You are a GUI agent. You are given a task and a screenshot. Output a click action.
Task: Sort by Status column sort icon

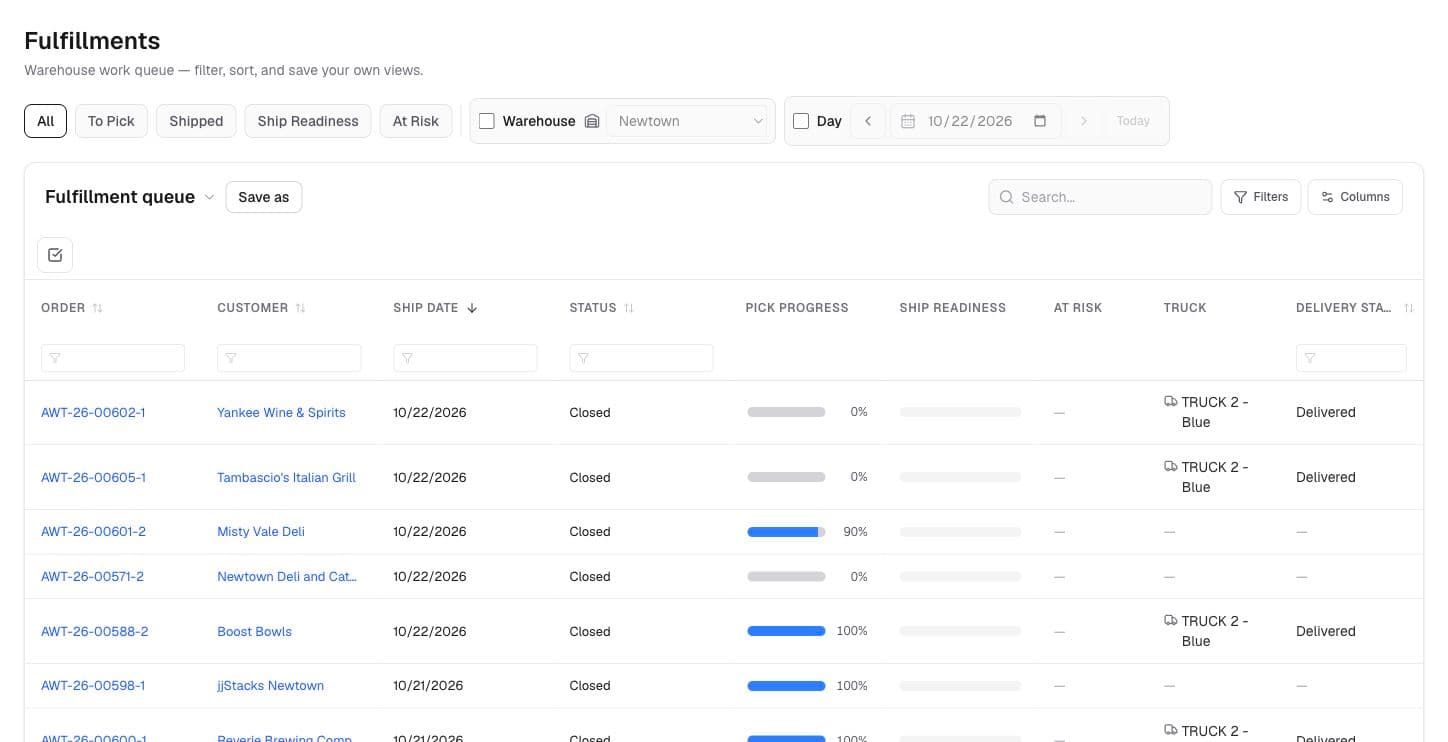pos(629,308)
